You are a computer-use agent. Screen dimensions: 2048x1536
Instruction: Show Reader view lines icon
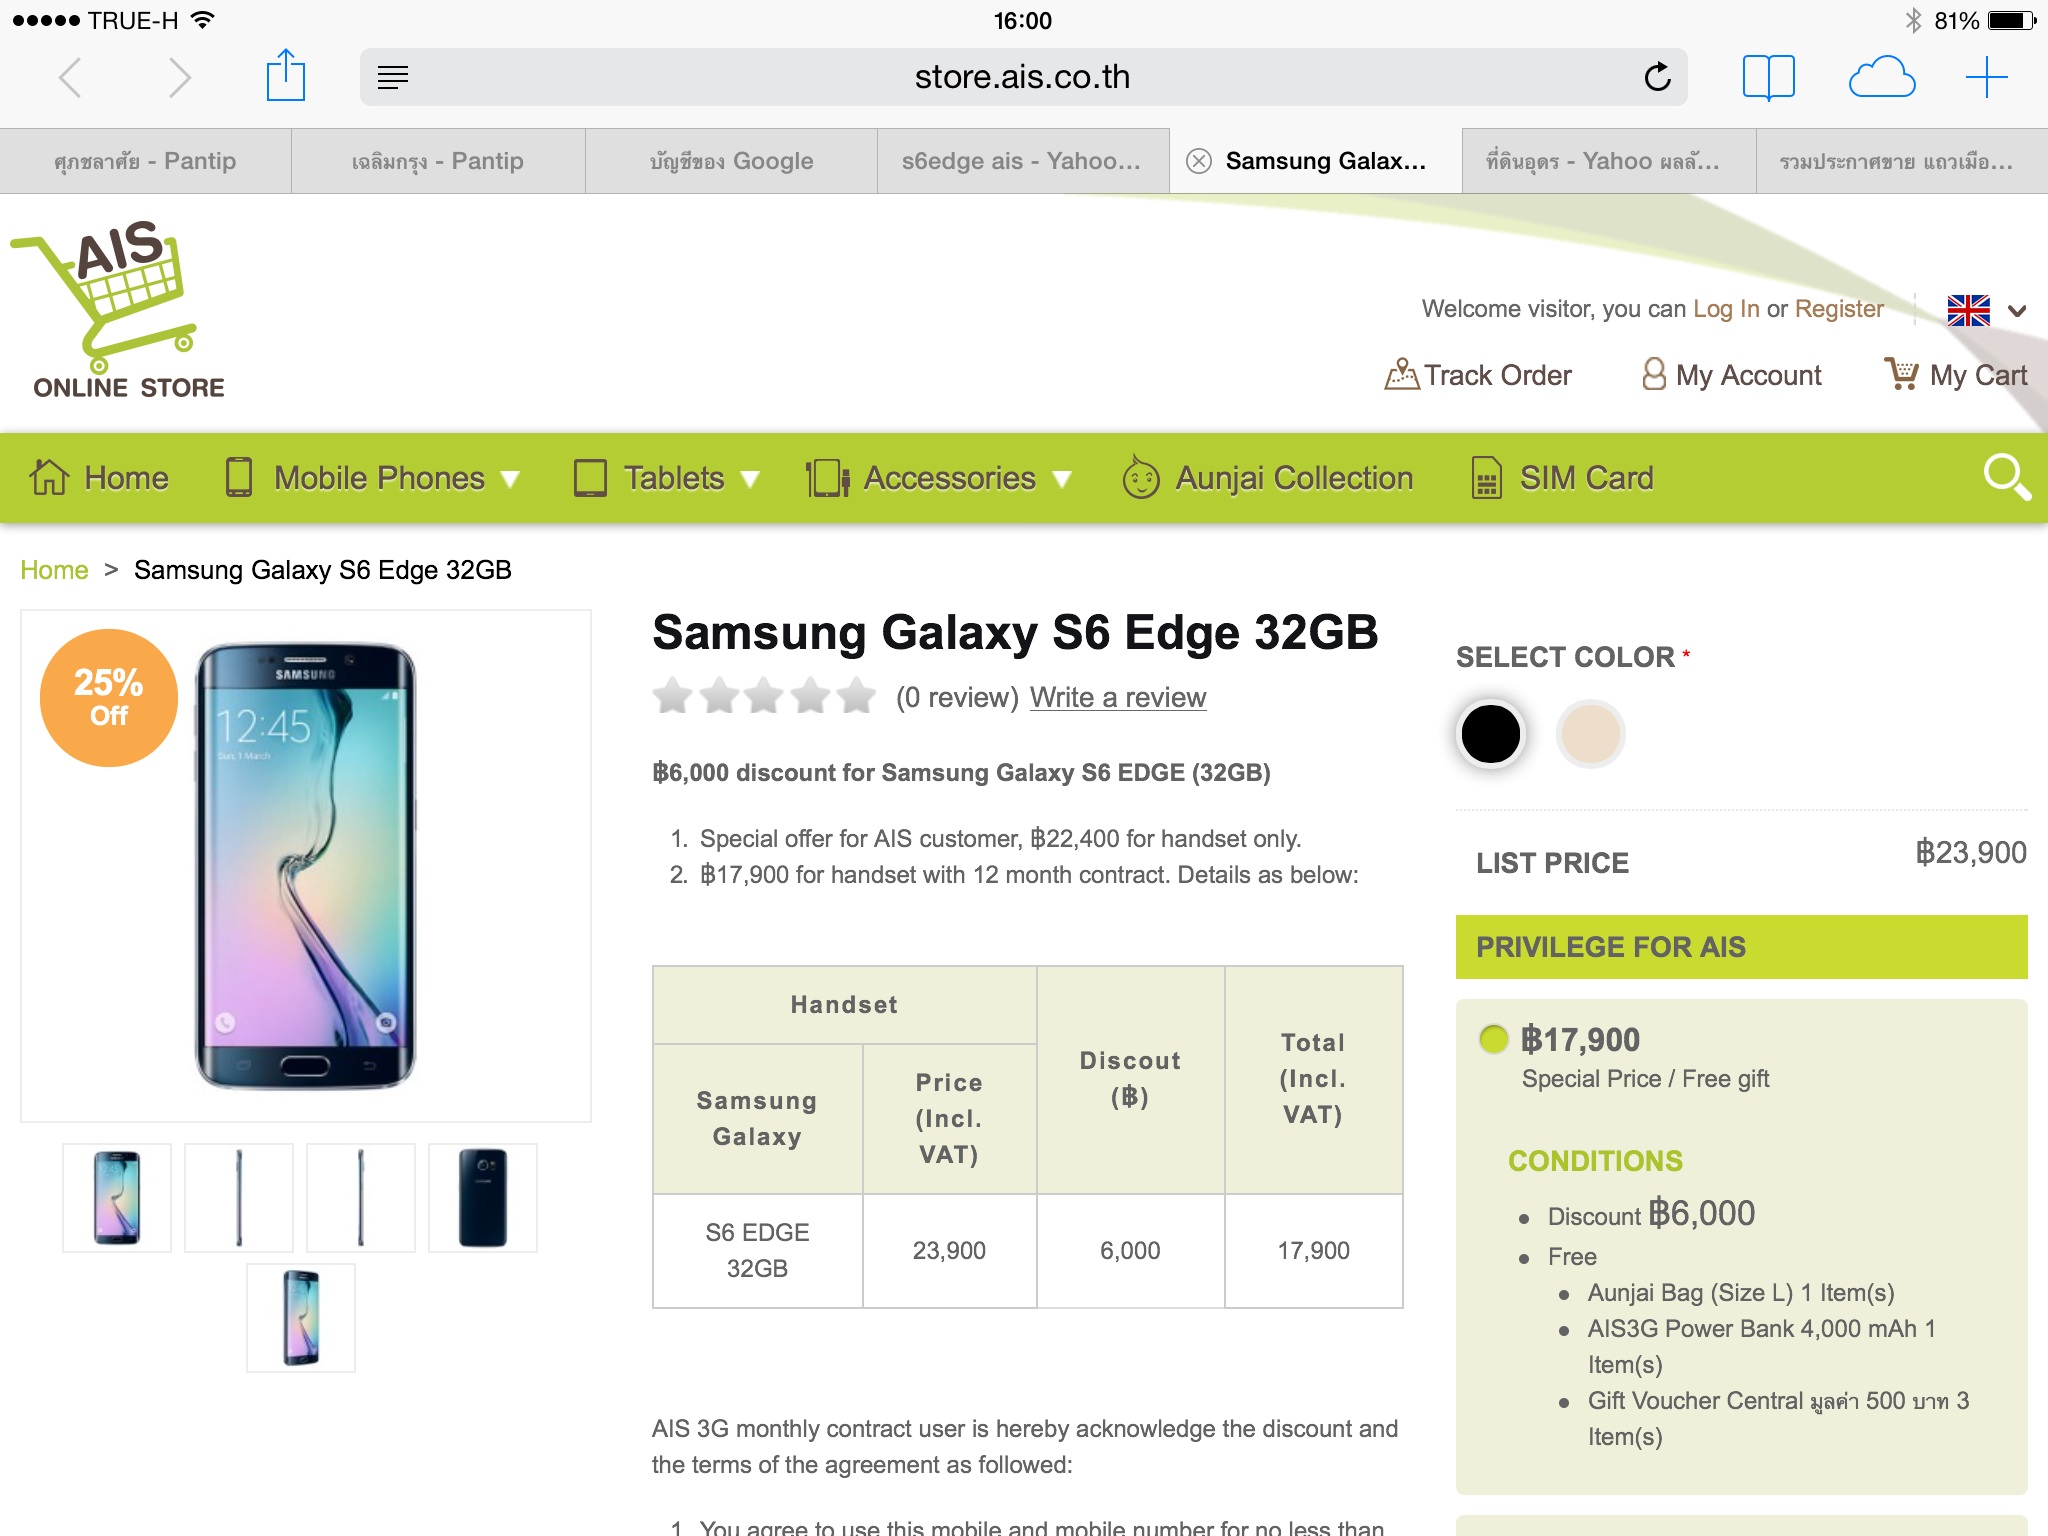point(393,77)
